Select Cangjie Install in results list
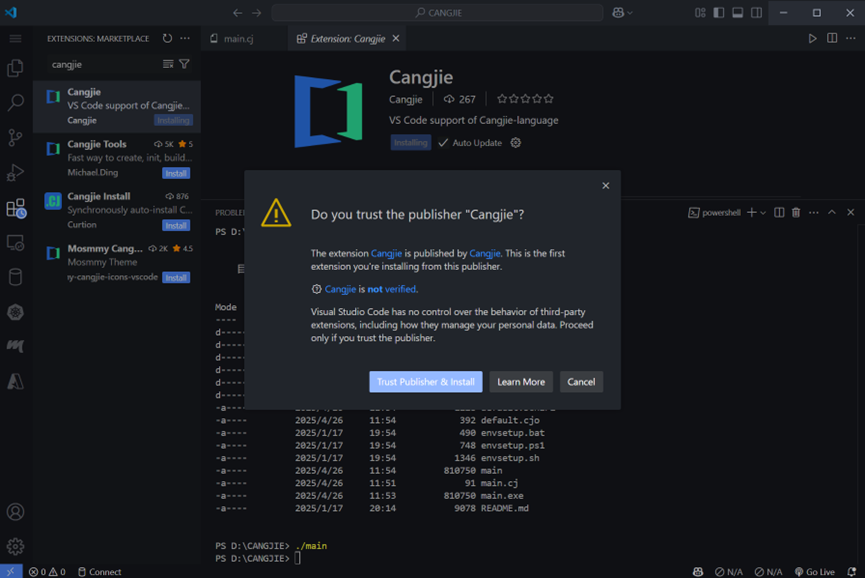The width and height of the screenshot is (865, 578). 116,211
